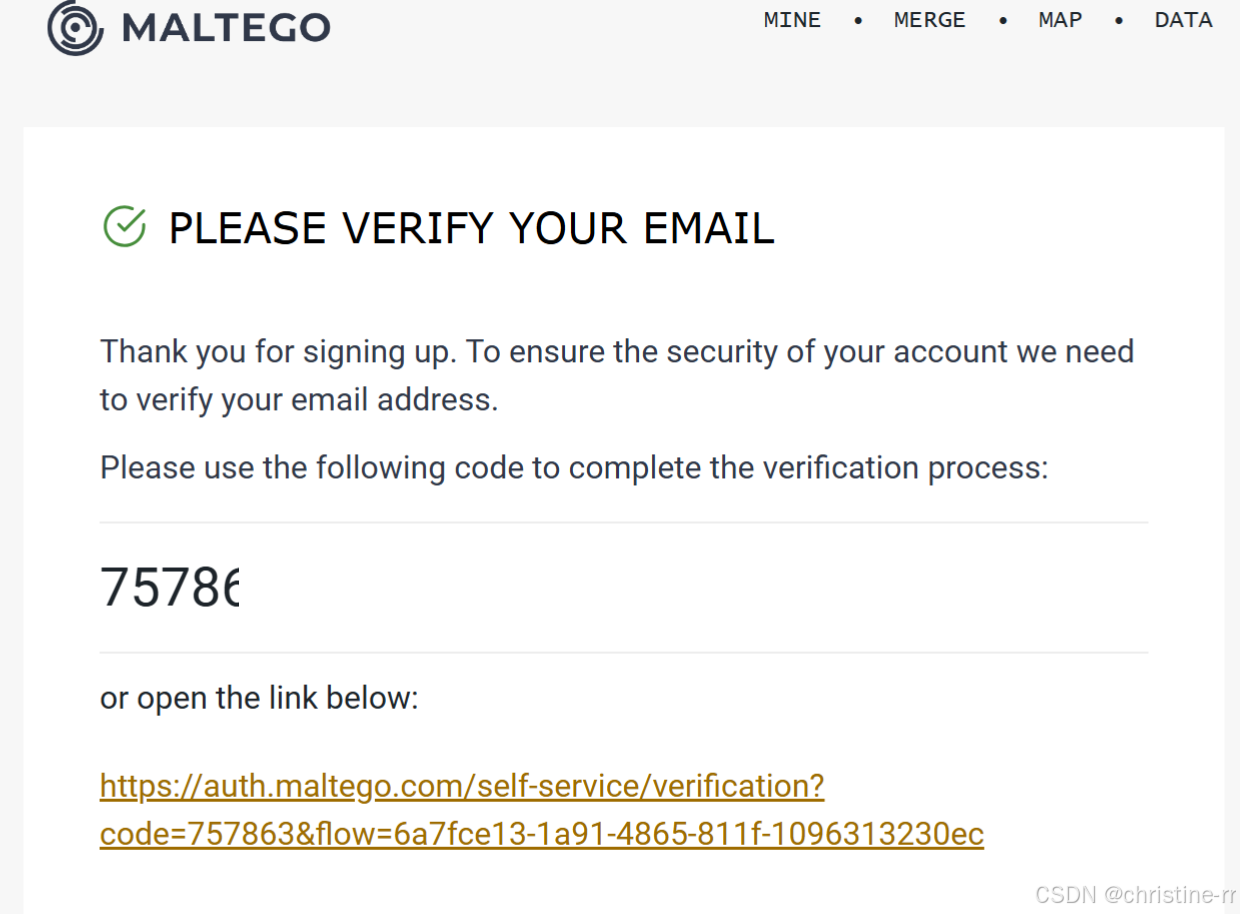Viewport: 1240px width, 914px height.
Task: Click the Maltego circular logo icon
Action: pos(75,27)
